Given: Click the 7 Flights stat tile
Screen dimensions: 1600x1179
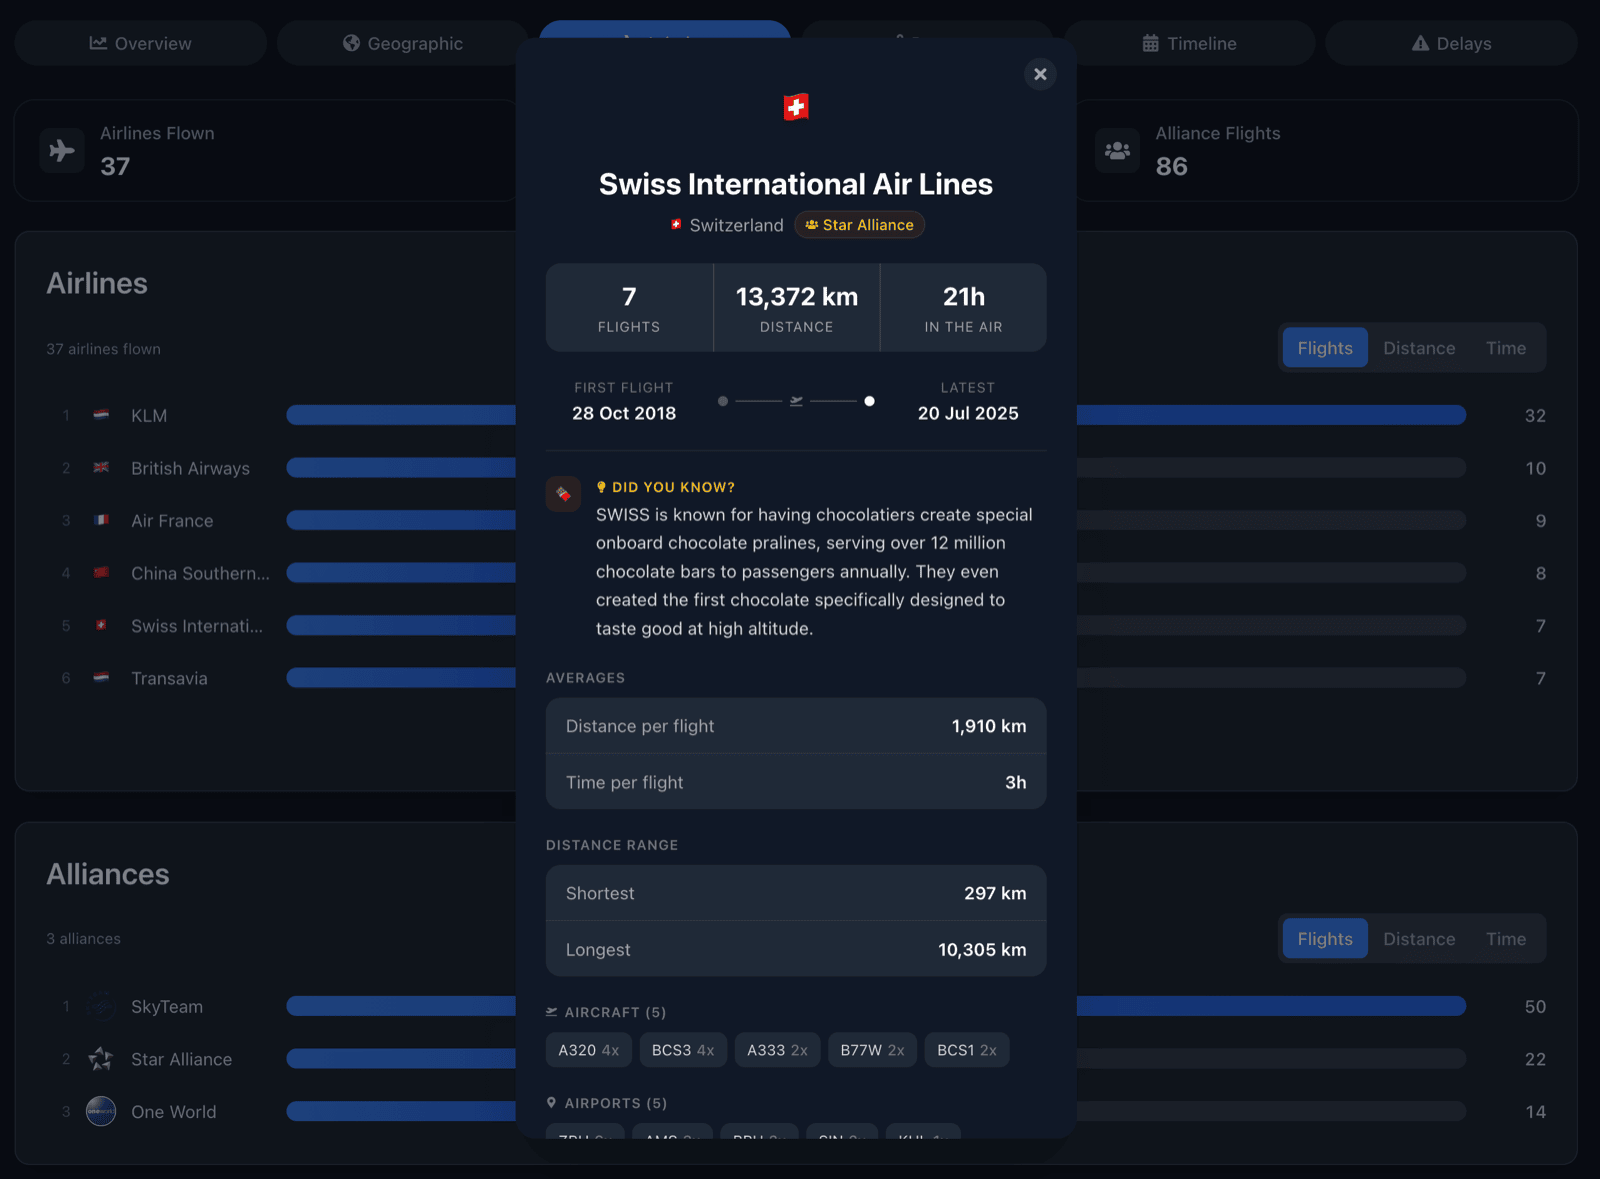Looking at the screenshot, I should coord(629,307).
